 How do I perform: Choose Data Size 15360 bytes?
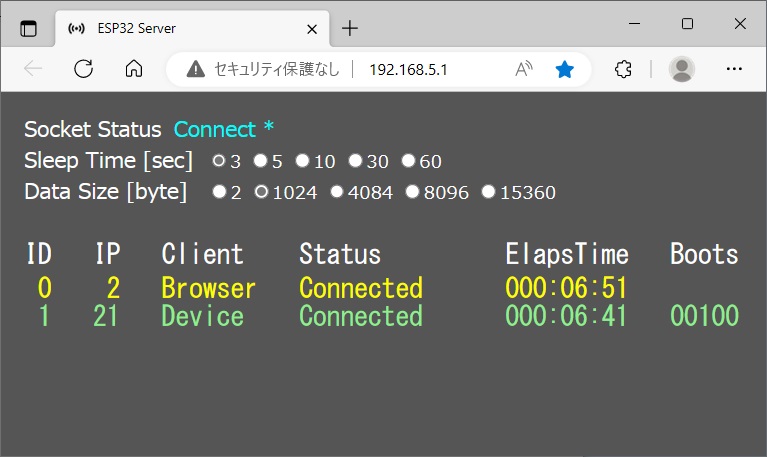(x=488, y=192)
